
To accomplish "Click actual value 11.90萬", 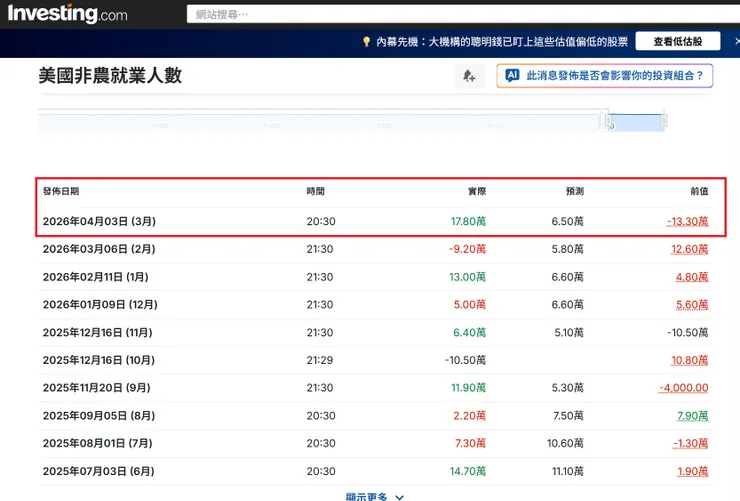I will coord(468,388).
